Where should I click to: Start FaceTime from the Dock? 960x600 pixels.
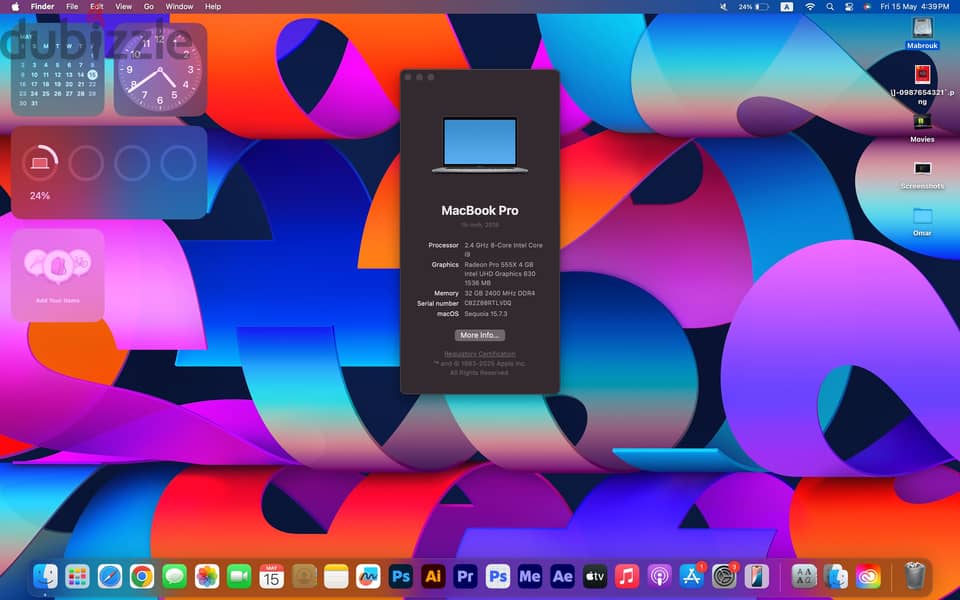coord(239,576)
